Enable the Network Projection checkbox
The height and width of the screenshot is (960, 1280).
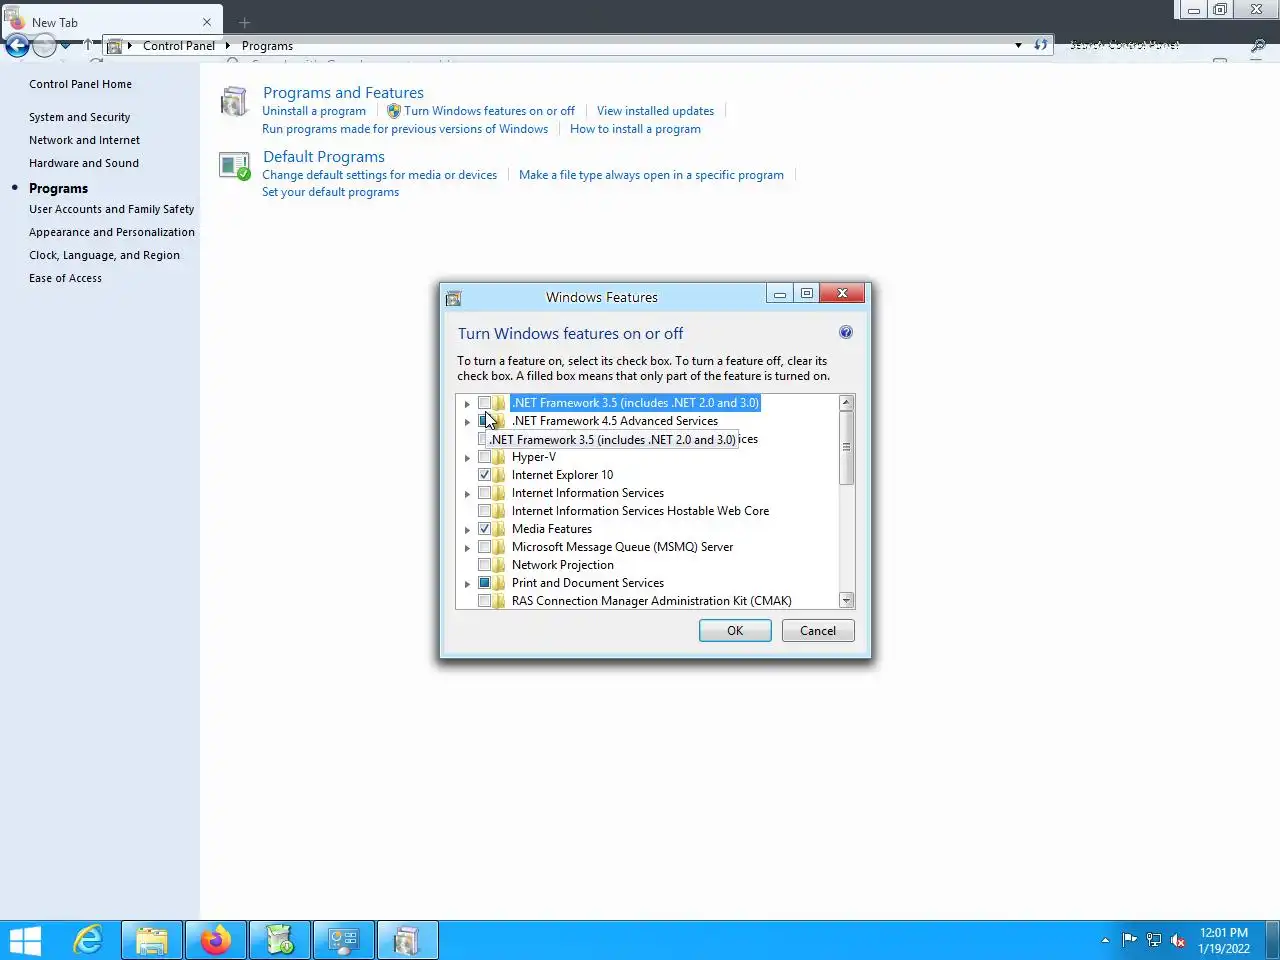[x=485, y=565]
